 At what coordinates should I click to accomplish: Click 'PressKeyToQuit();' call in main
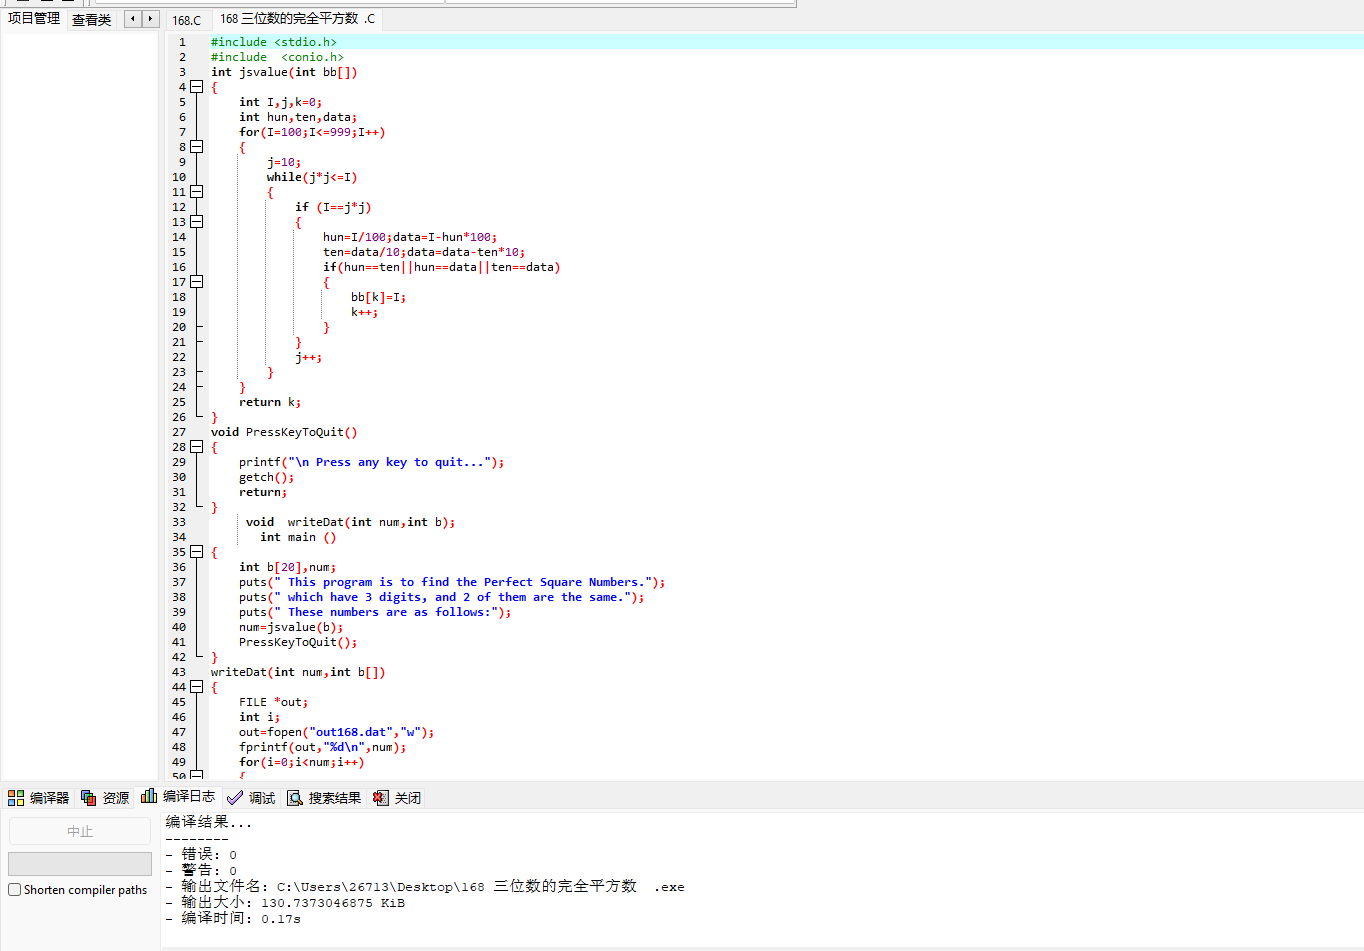[298, 642]
